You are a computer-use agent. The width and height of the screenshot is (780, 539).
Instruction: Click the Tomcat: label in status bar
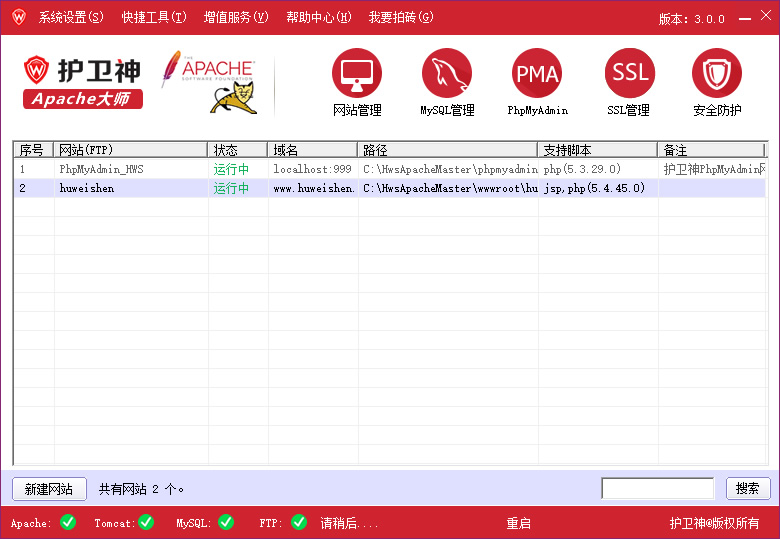(x=115, y=523)
